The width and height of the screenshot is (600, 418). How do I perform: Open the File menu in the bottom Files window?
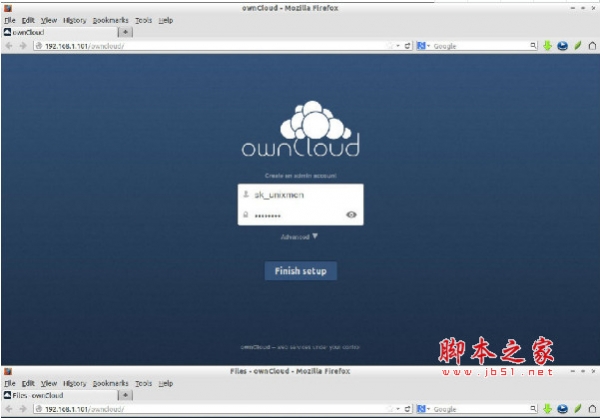[10, 383]
